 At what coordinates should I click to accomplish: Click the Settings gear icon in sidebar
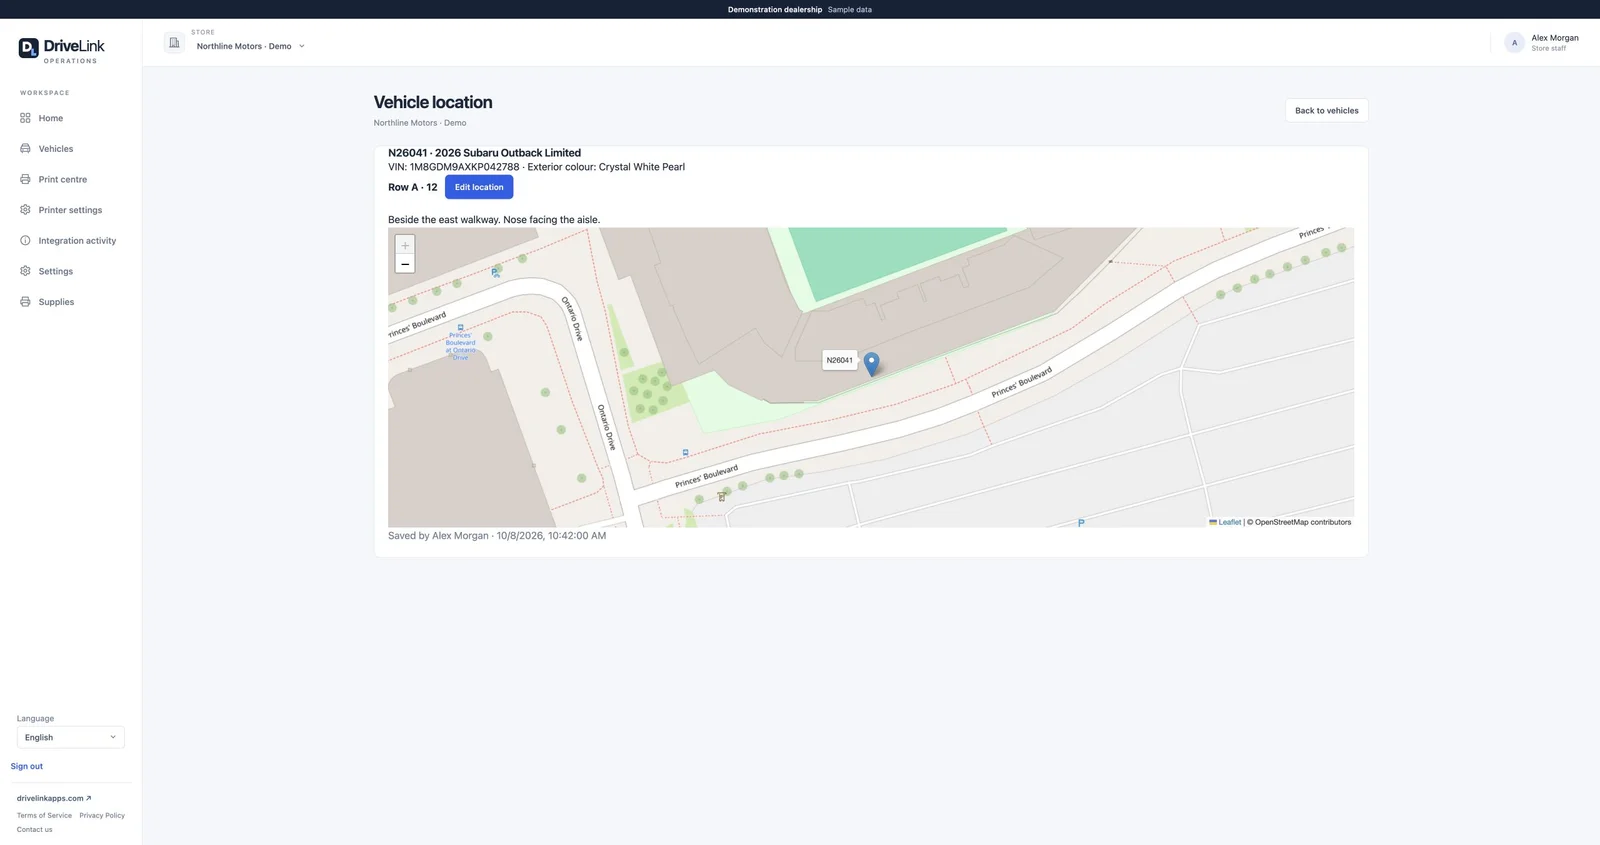click(25, 271)
